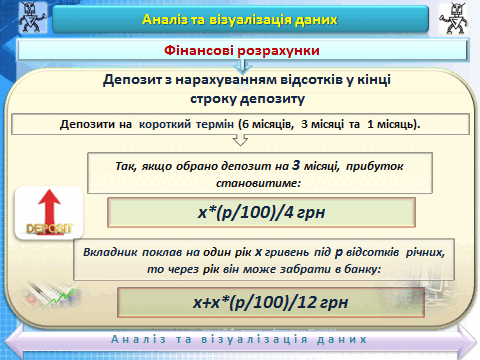480x360 pixels.
Task: Click formula box "x+x*(p/100)/12 грн"
Action: tap(271, 302)
